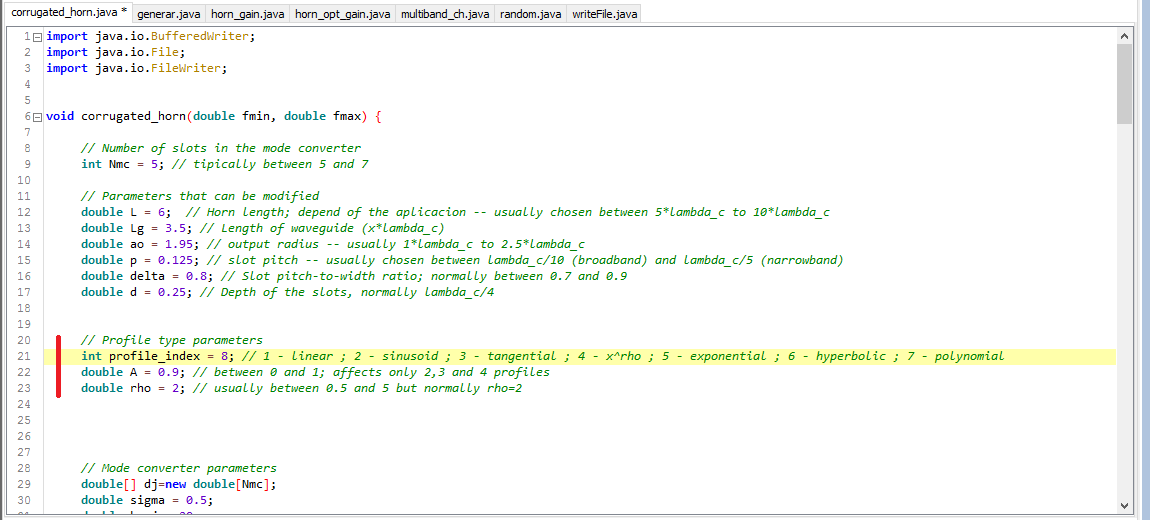Switch to the generar.java tab
Screen dimensions: 1150x520
(168, 14)
